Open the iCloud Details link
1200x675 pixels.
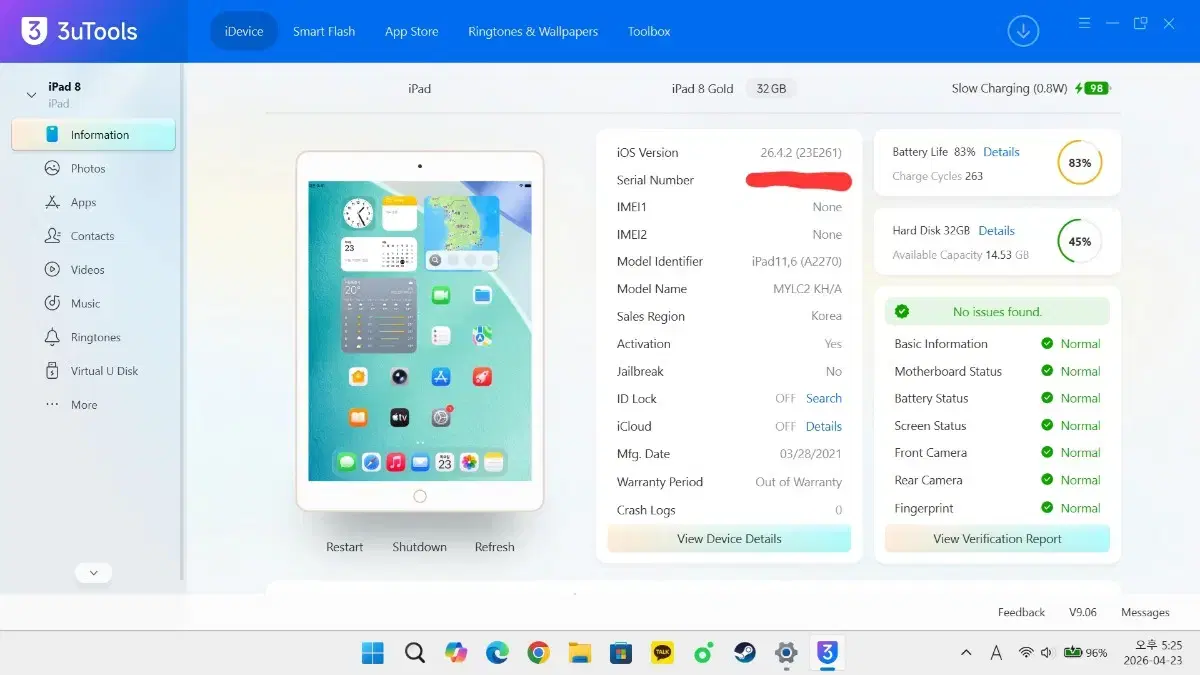pyautogui.click(x=824, y=426)
